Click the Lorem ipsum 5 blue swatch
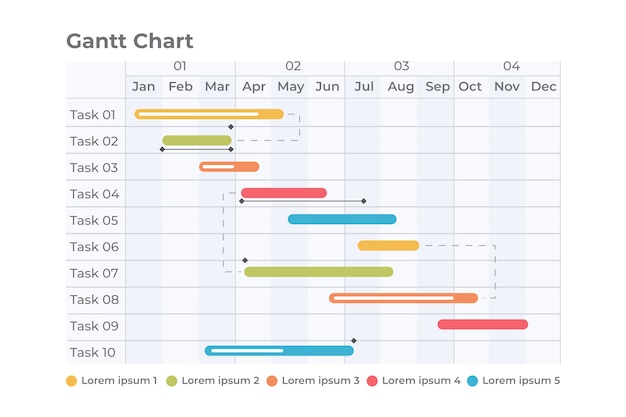 (472, 381)
